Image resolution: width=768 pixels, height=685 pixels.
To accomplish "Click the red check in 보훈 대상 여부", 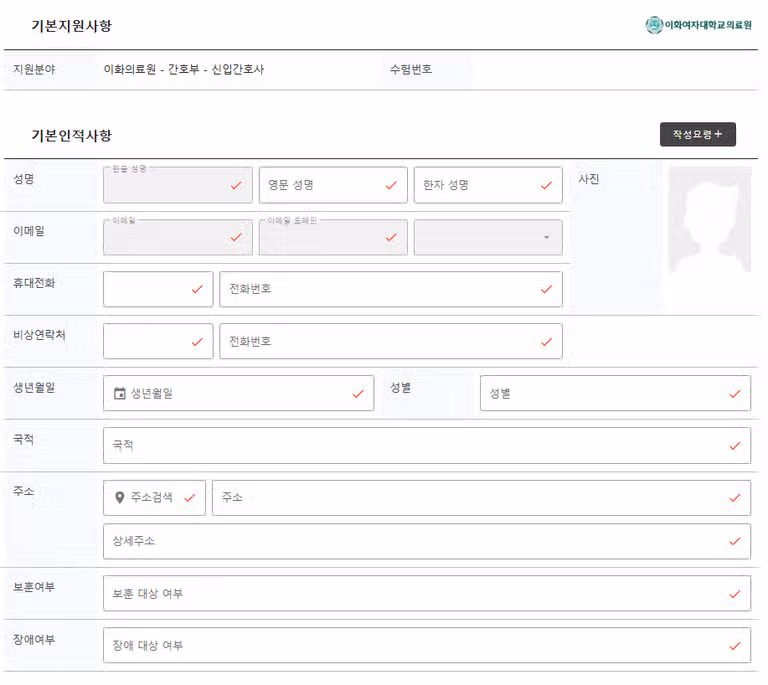I will pyautogui.click(x=735, y=594).
